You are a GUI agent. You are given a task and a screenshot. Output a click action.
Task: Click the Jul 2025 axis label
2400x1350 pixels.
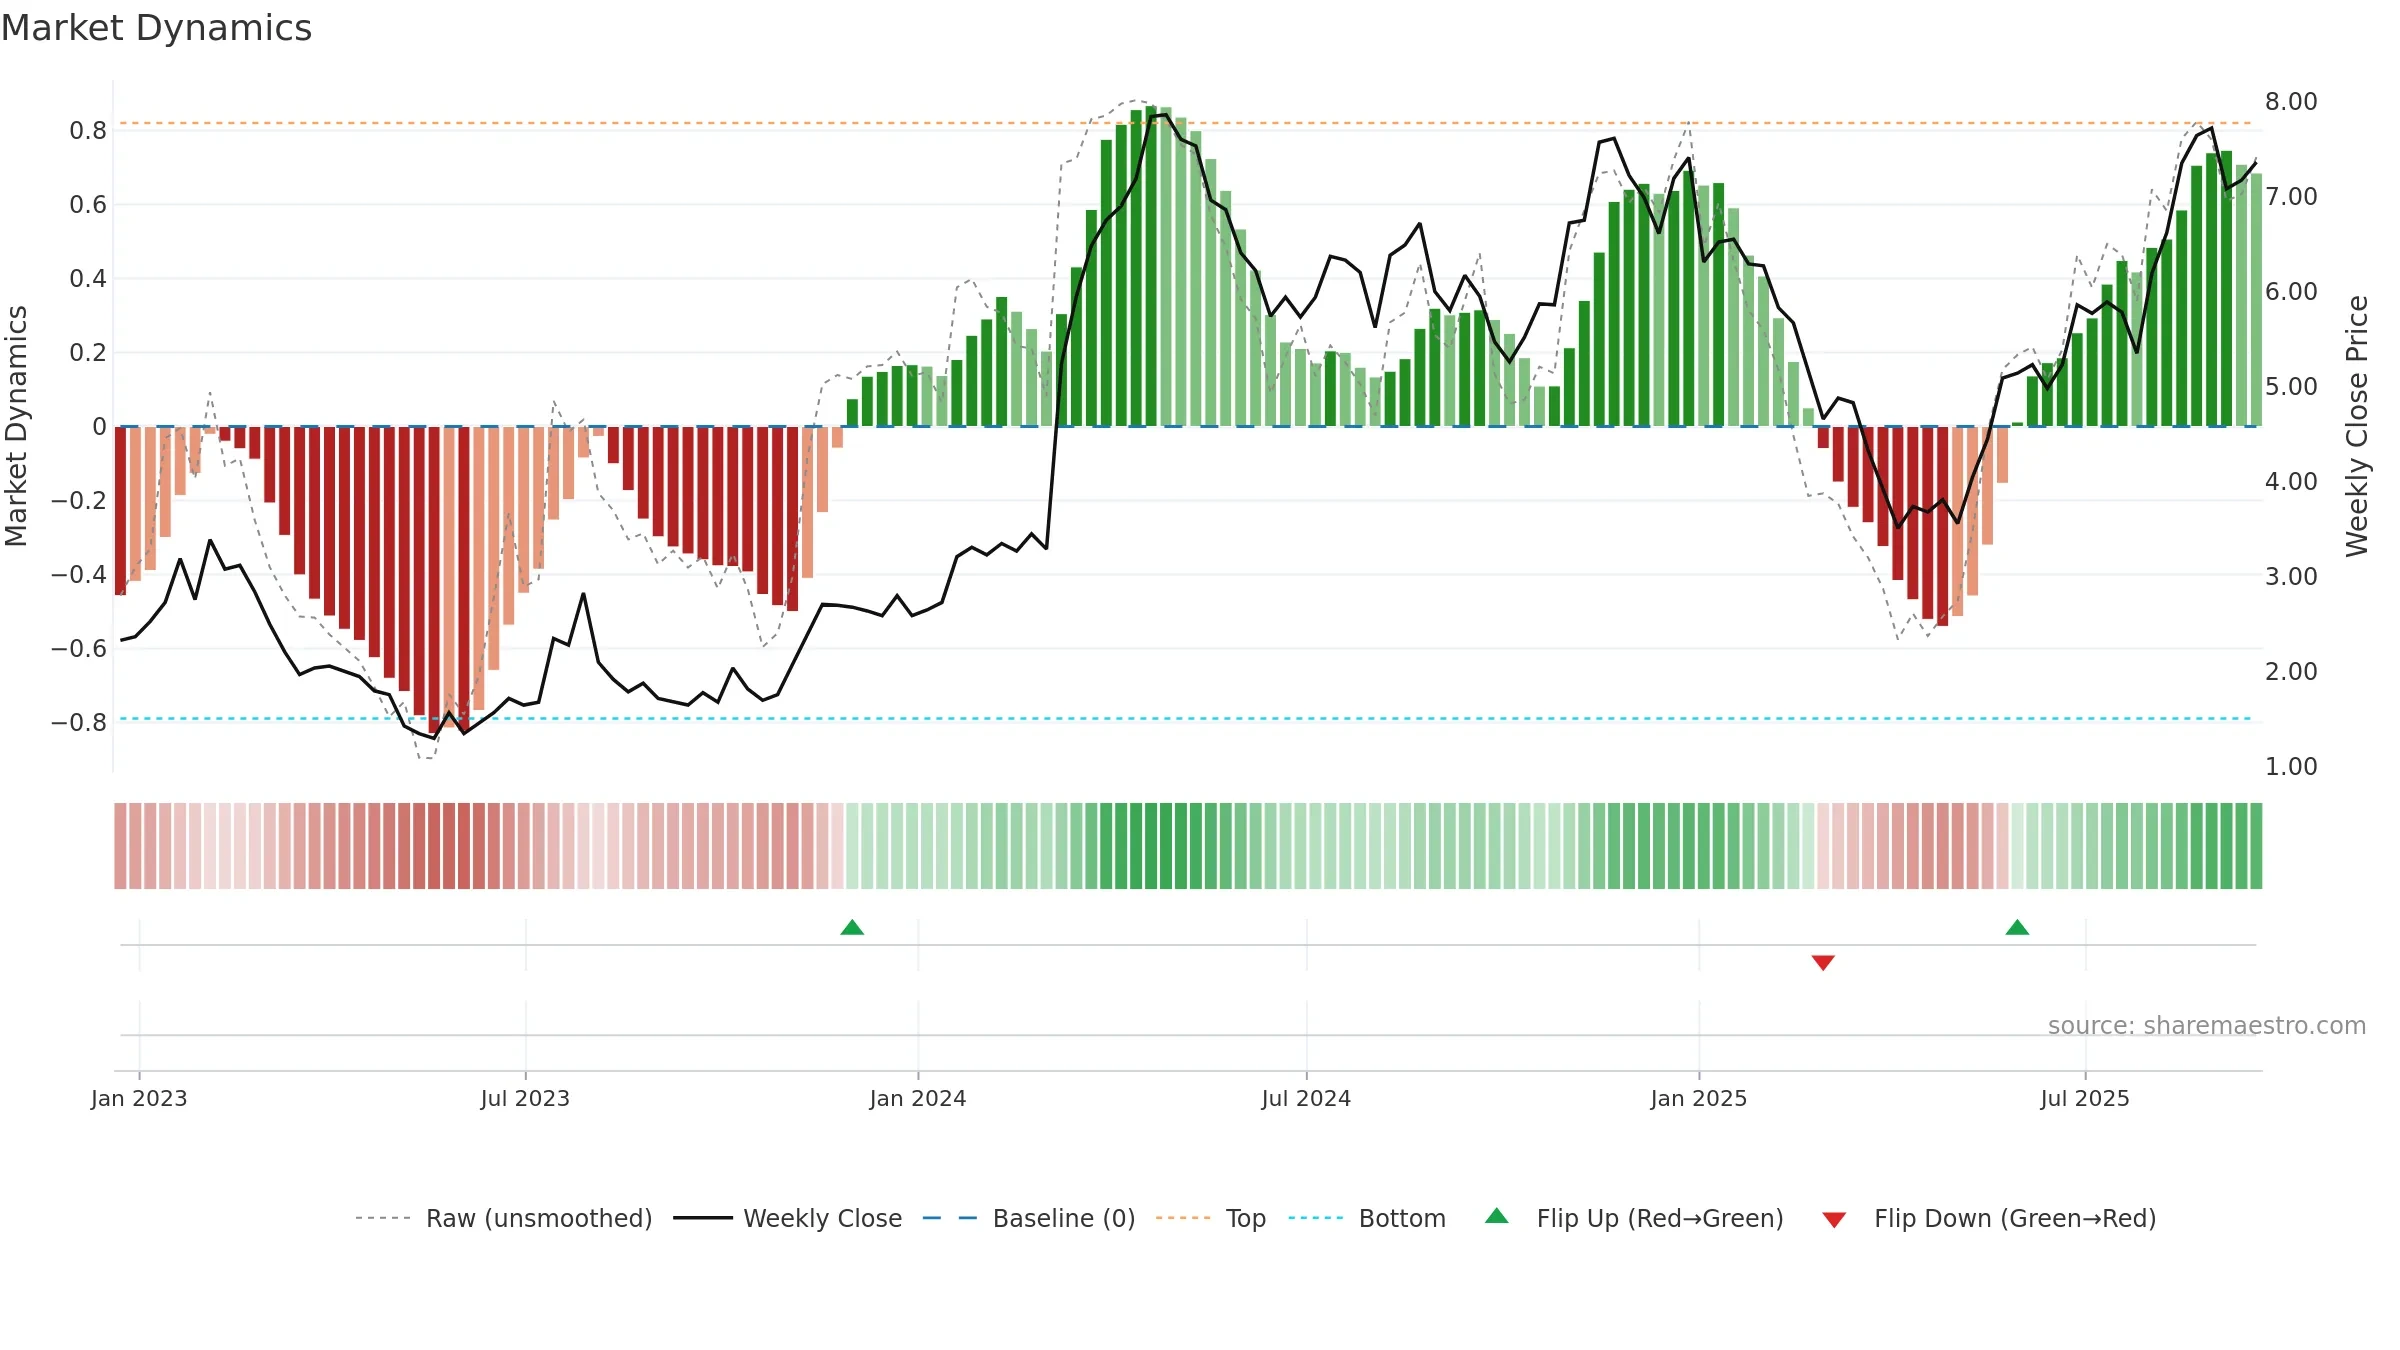pos(2085,1098)
